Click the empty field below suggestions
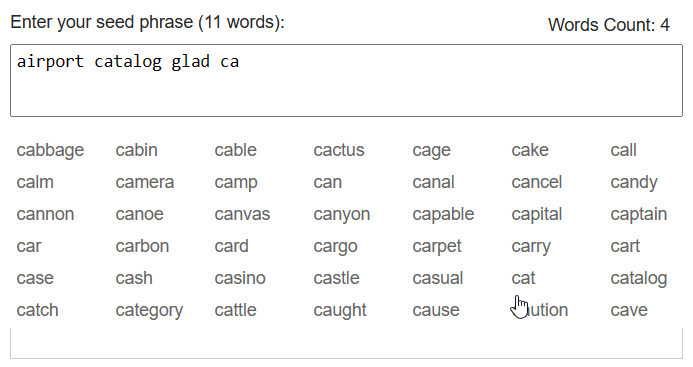 click(x=346, y=344)
